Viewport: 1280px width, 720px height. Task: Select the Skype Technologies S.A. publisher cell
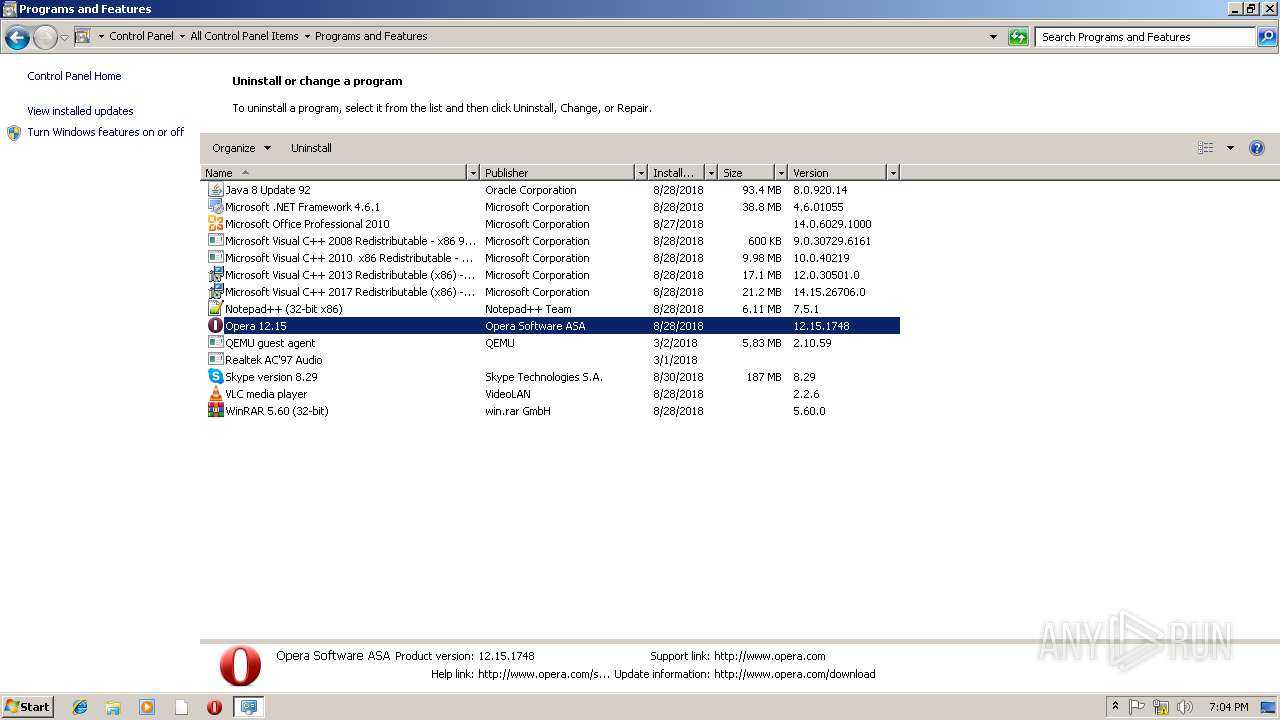coord(544,377)
